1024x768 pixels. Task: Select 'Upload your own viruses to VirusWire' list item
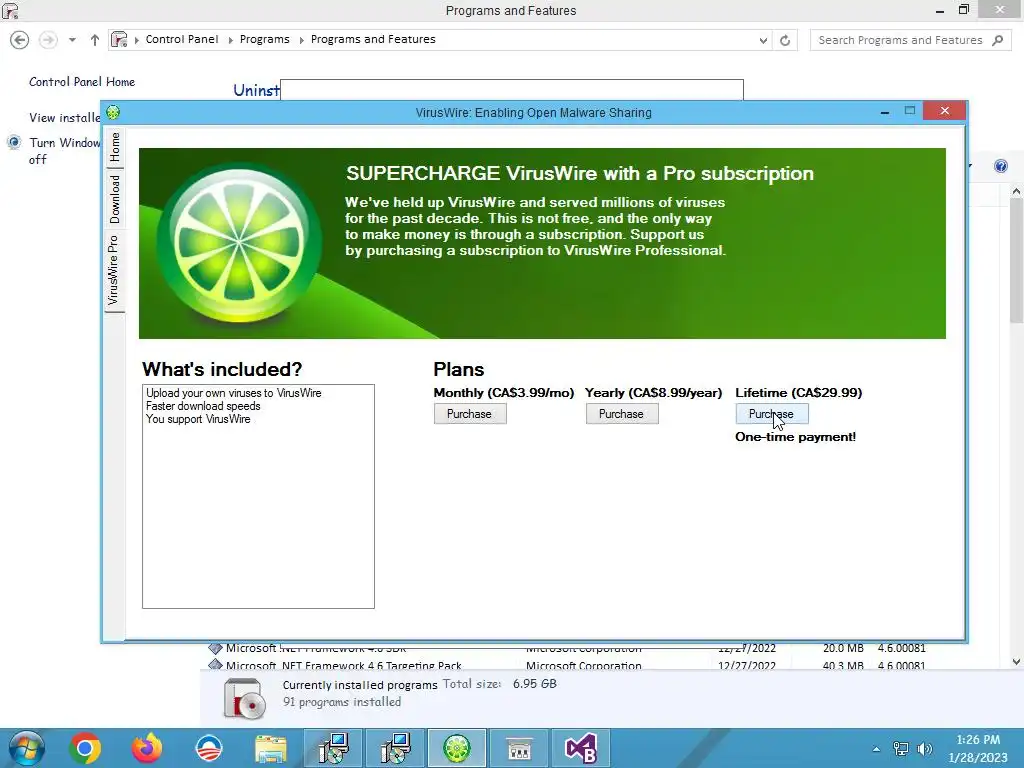click(x=234, y=393)
